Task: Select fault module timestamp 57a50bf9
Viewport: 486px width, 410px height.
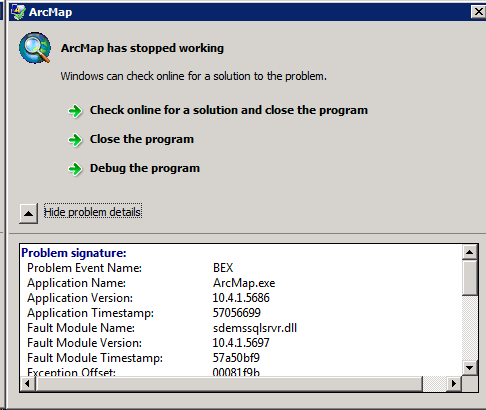Action: click(236, 358)
